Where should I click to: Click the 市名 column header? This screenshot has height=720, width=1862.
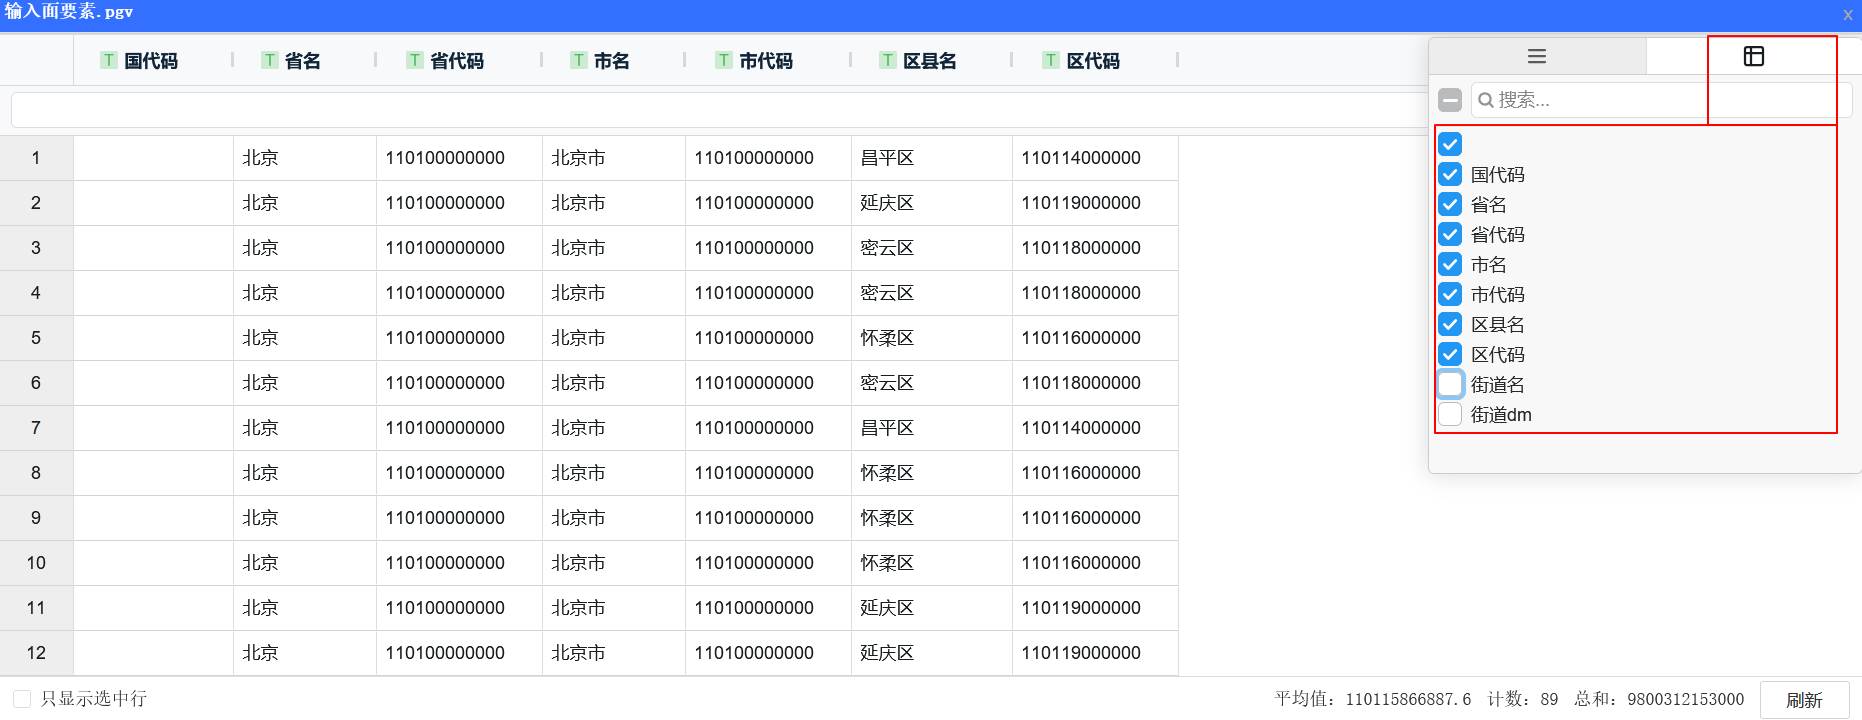611,60
